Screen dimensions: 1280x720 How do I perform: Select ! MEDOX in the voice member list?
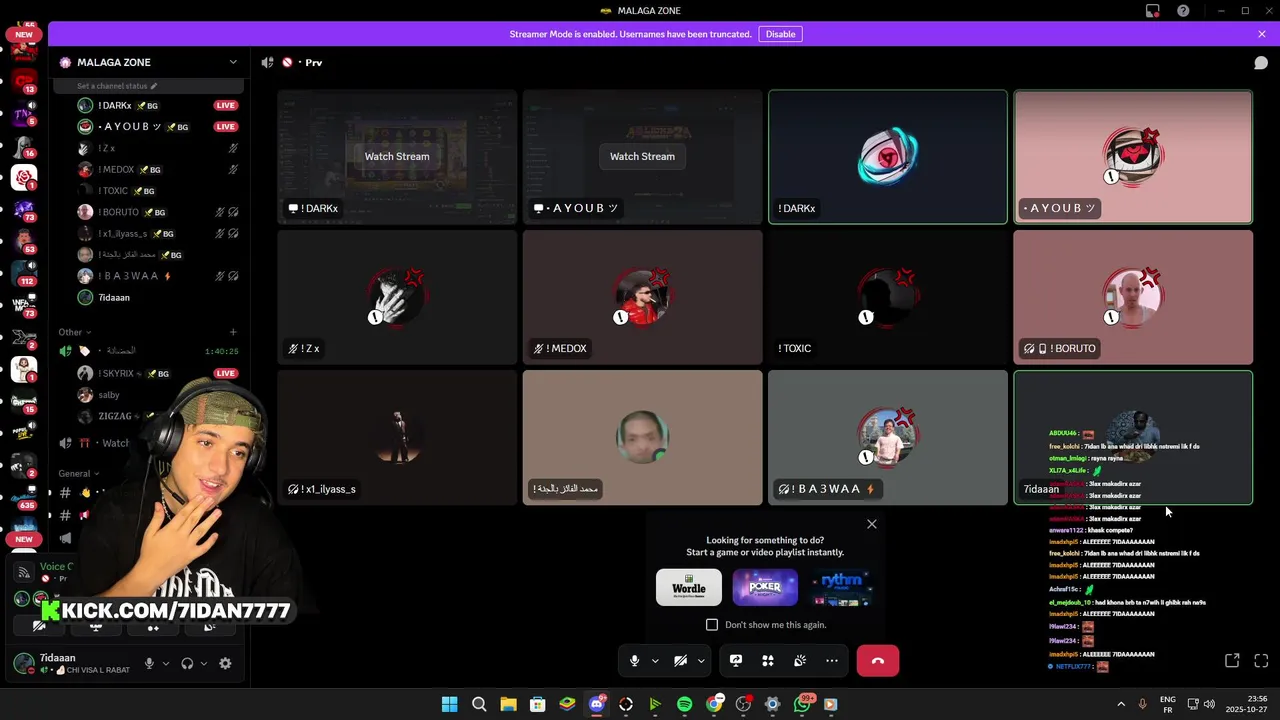click(x=158, y=170)
